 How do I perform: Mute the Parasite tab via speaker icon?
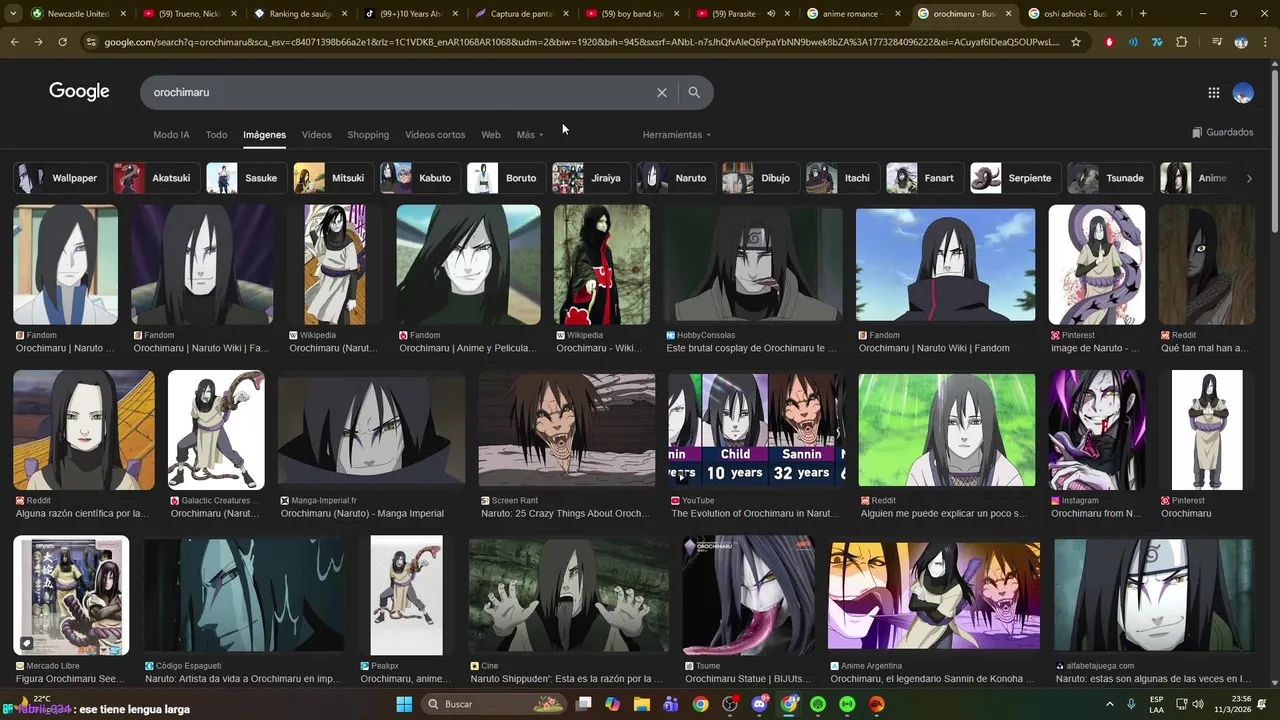[771, 14]
